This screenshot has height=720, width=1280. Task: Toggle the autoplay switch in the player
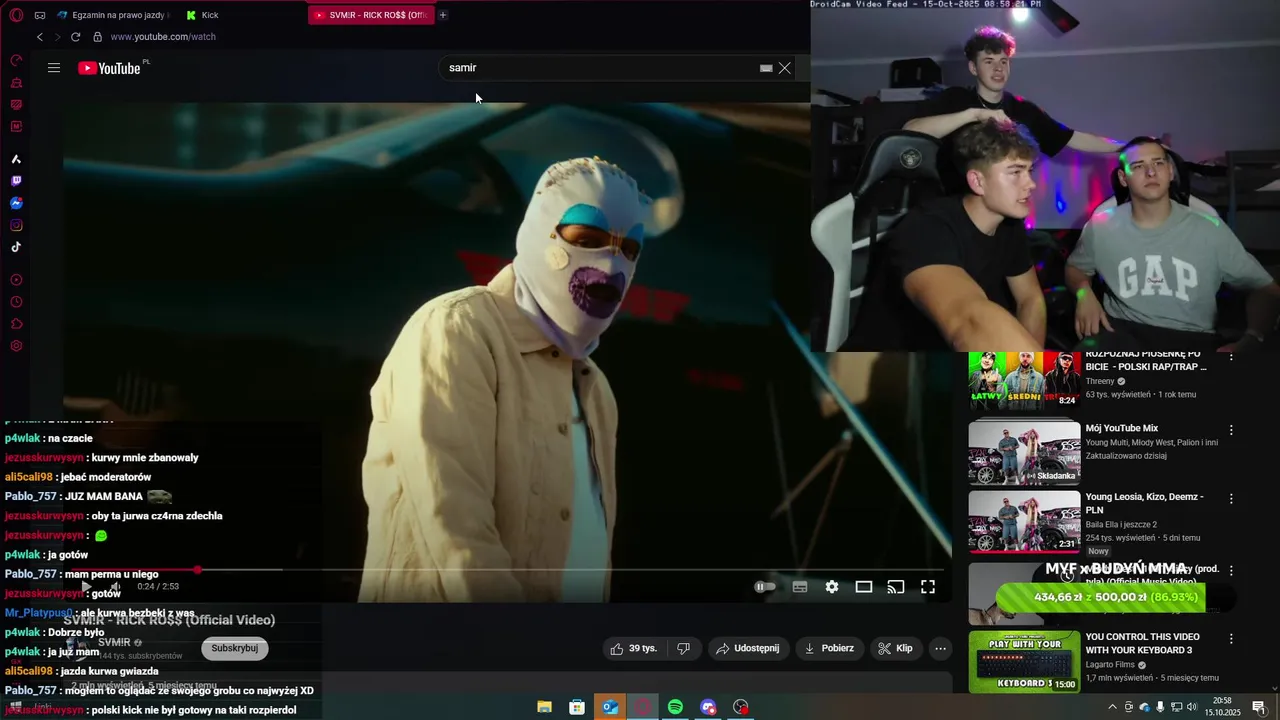tap(765, 587)
